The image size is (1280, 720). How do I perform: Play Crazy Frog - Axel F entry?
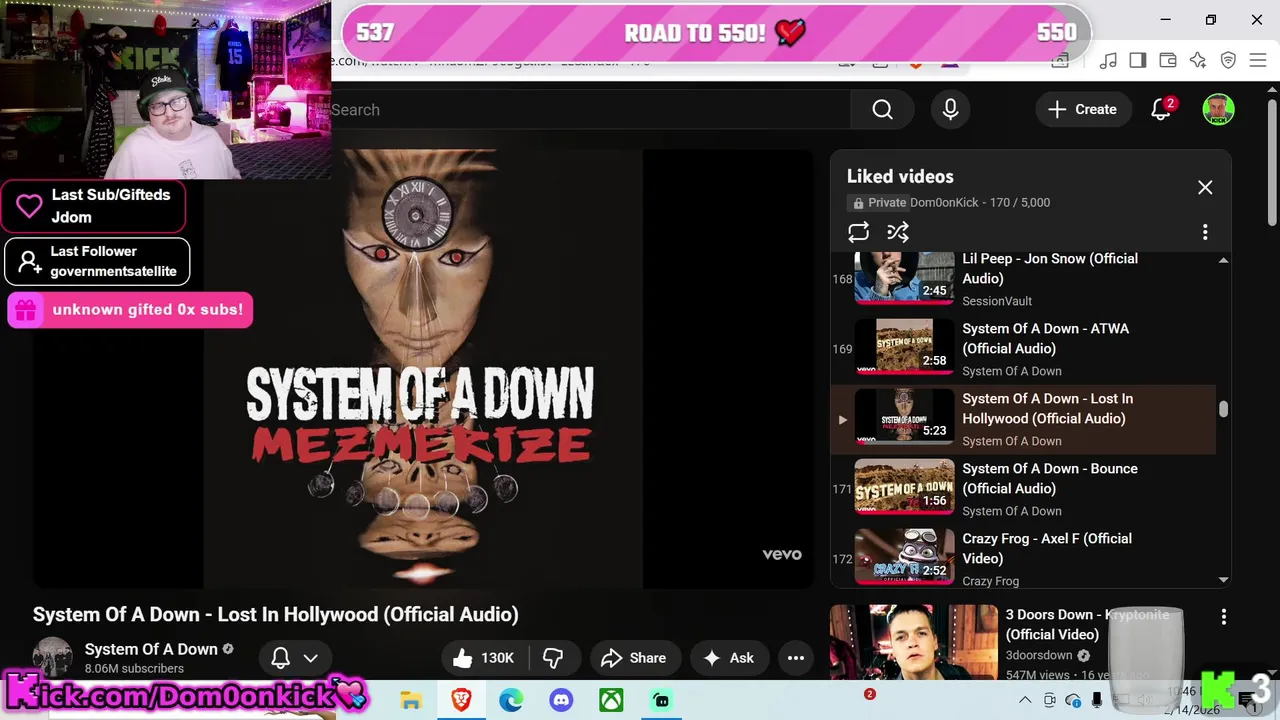[x=1047, y=548]
